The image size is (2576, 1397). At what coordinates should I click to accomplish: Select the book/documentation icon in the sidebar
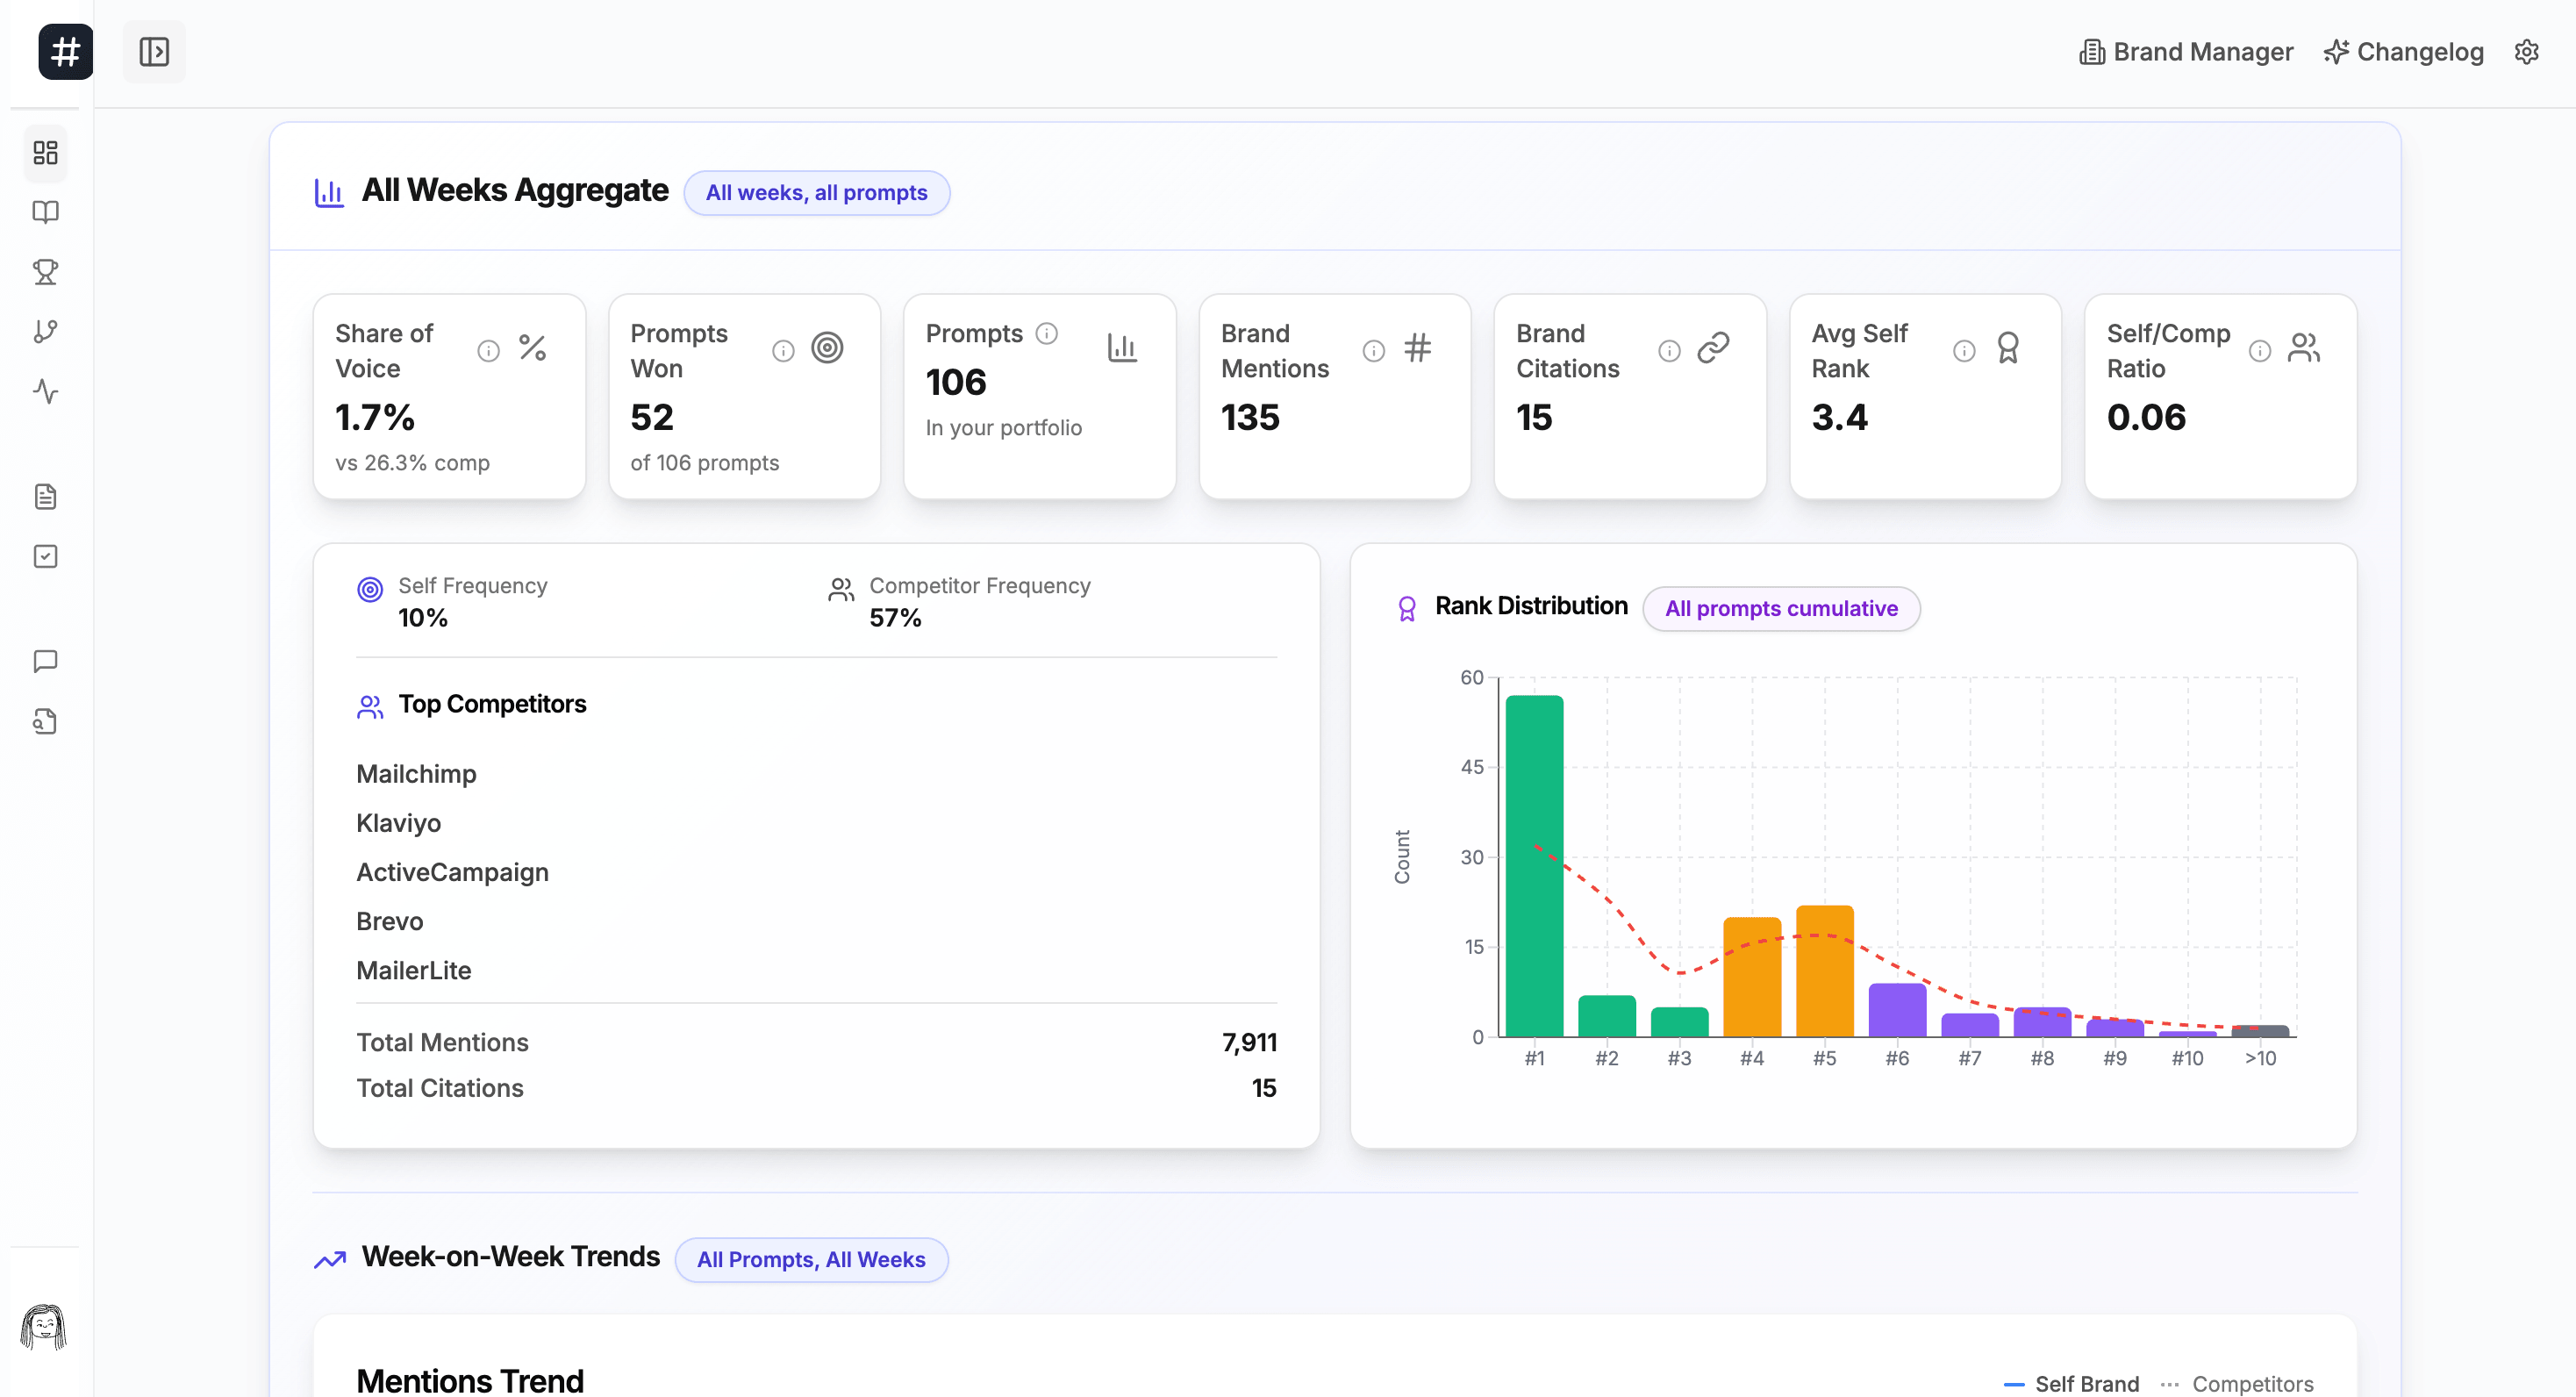[x=45, y=212]
